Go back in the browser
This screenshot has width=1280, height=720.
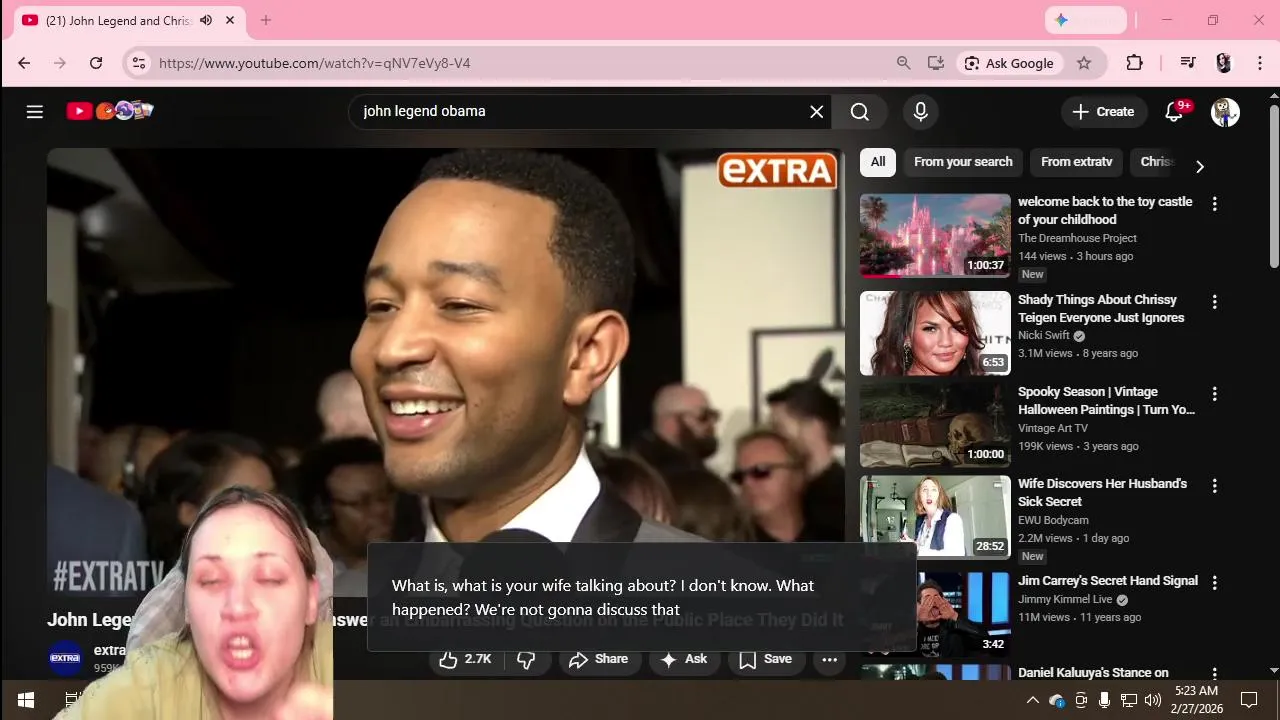point(24,63)
